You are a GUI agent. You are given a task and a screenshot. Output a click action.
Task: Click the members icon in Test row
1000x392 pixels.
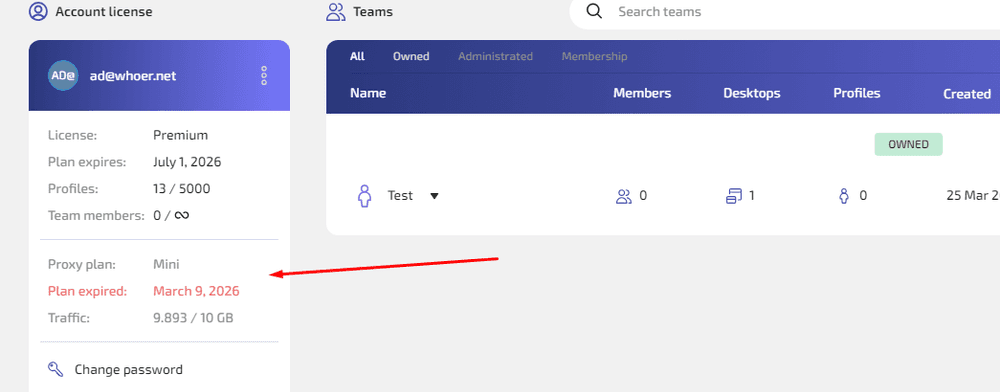623,196
